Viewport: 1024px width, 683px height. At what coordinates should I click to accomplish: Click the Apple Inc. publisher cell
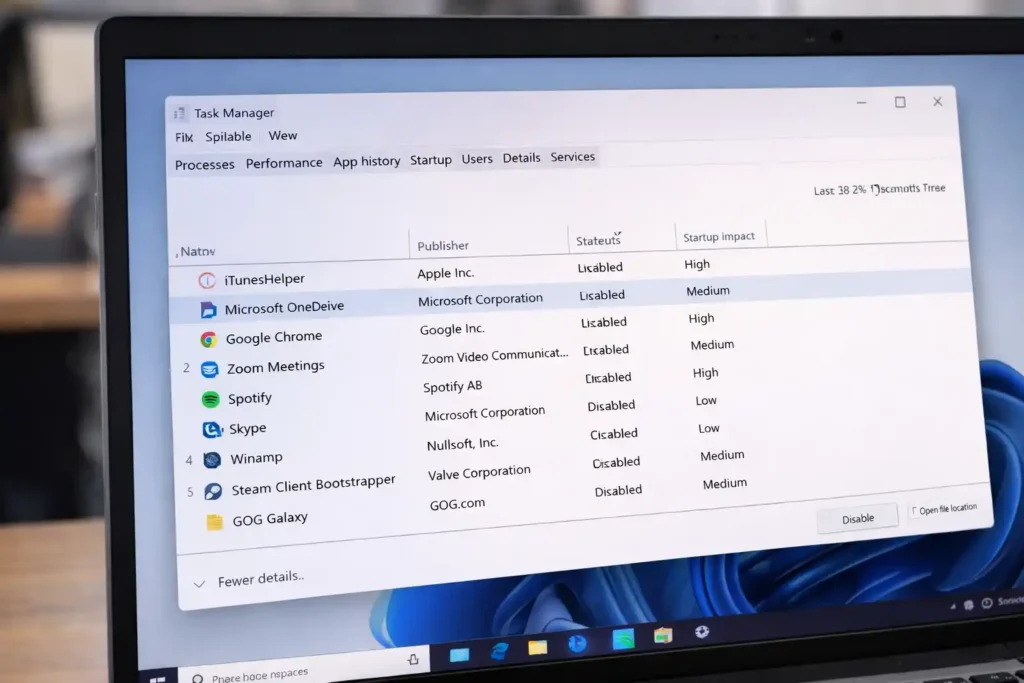(445, 274)
